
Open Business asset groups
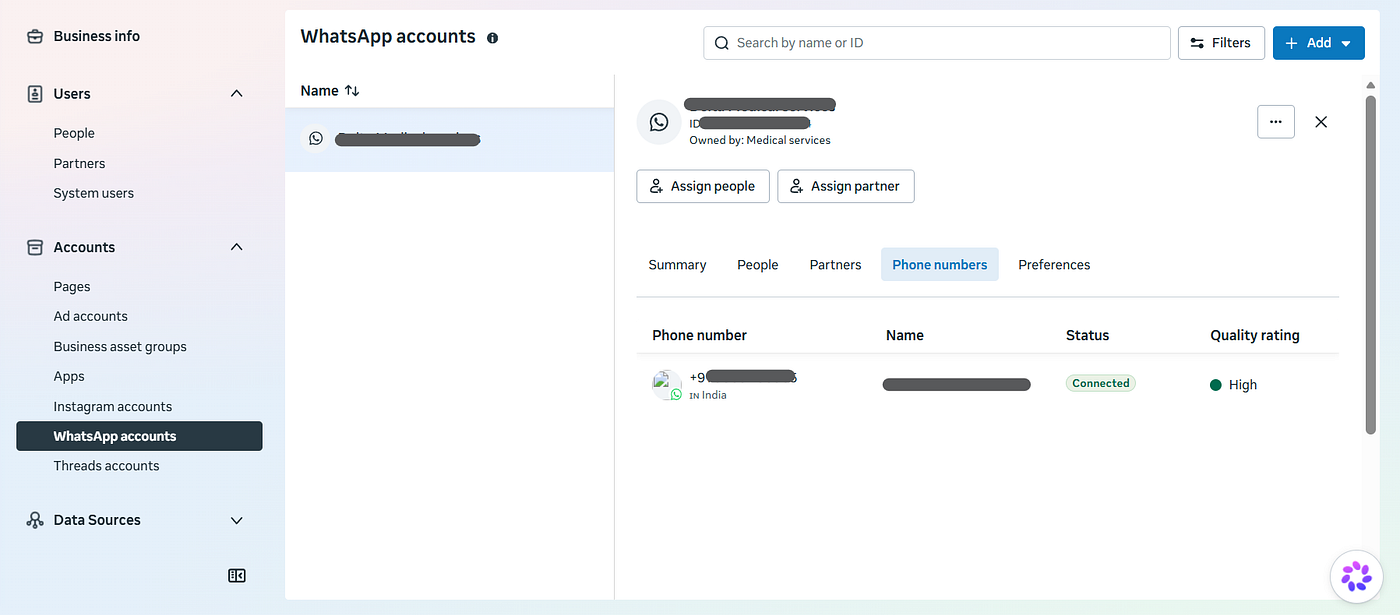click(x=120, y=346)
